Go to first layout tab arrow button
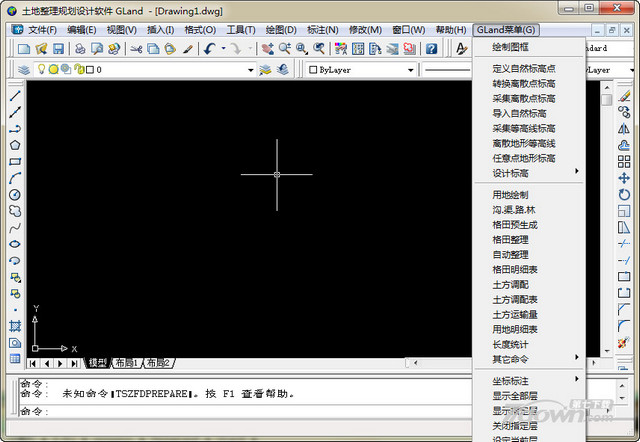The height and width of the screenshot is (442, 640). pyautogui.click(x=33, y=363)
